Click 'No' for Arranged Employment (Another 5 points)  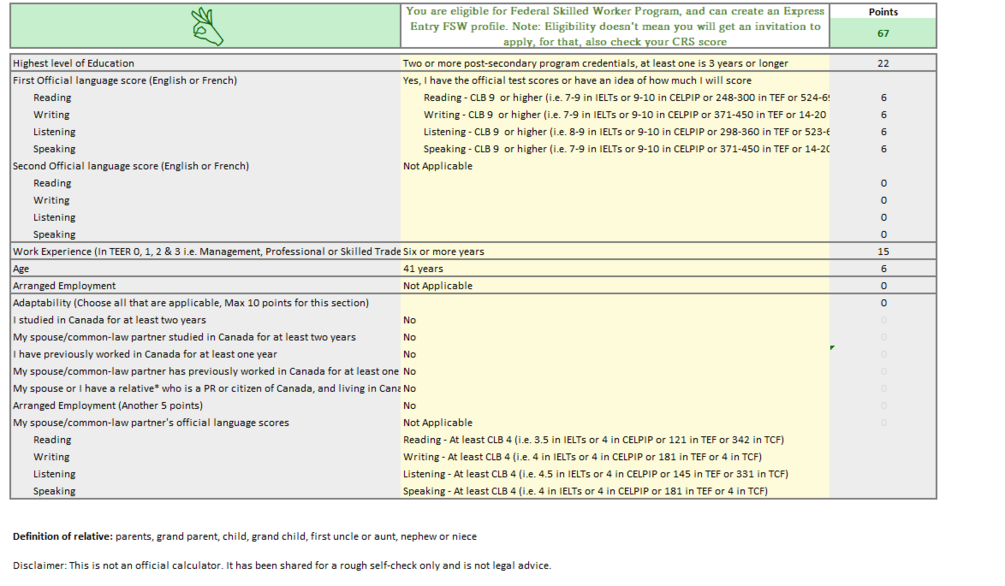pyautogui.click(x=615, y=405)
